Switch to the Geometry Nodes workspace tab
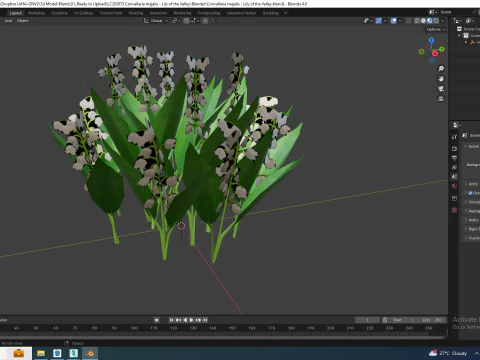 241,13
